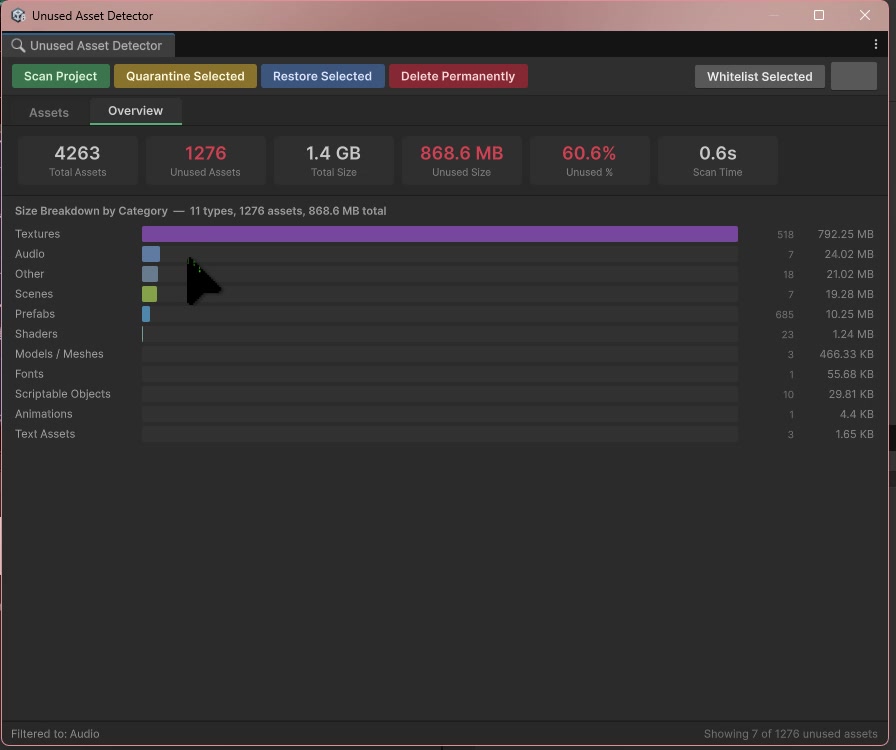Click the 4.4 KB Animations size value
This screenshot has height=750, width=896.
857,414
